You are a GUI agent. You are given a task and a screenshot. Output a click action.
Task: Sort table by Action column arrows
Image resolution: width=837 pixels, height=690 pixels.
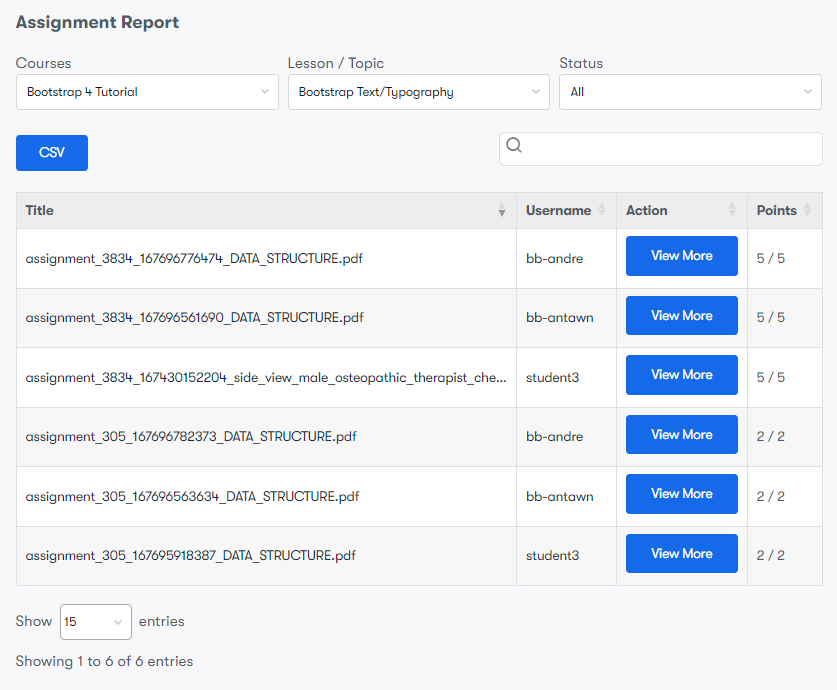pos(733,211)
